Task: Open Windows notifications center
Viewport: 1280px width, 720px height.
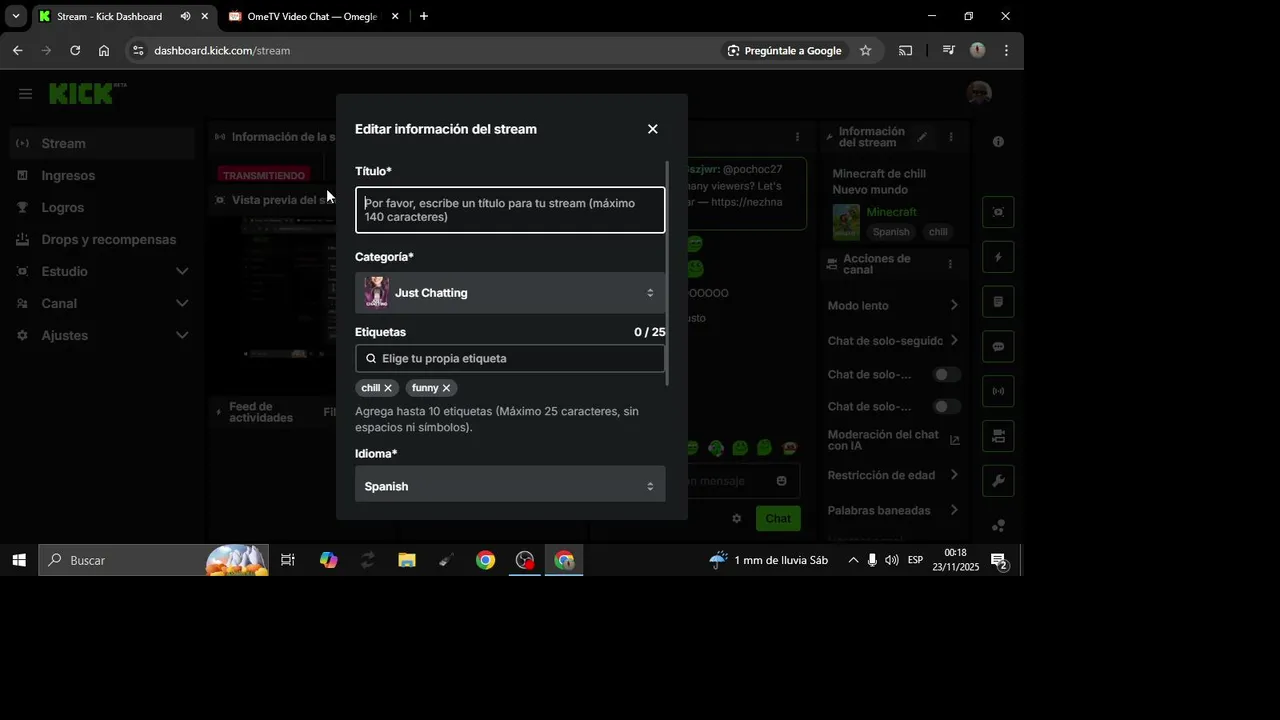Action: [x=999, y=560]
